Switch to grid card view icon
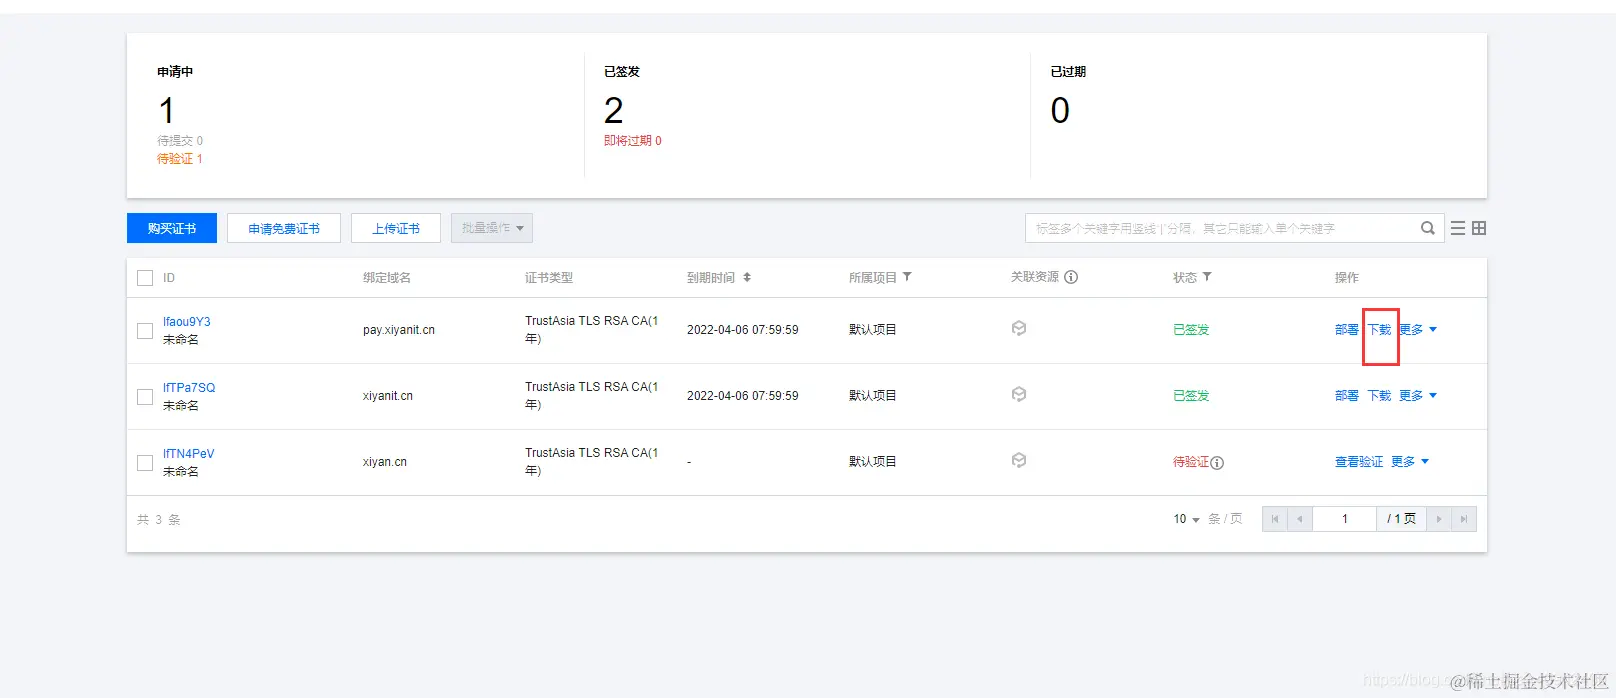The width and height of the screenshot is (1616, 698). coord(1479,228)
